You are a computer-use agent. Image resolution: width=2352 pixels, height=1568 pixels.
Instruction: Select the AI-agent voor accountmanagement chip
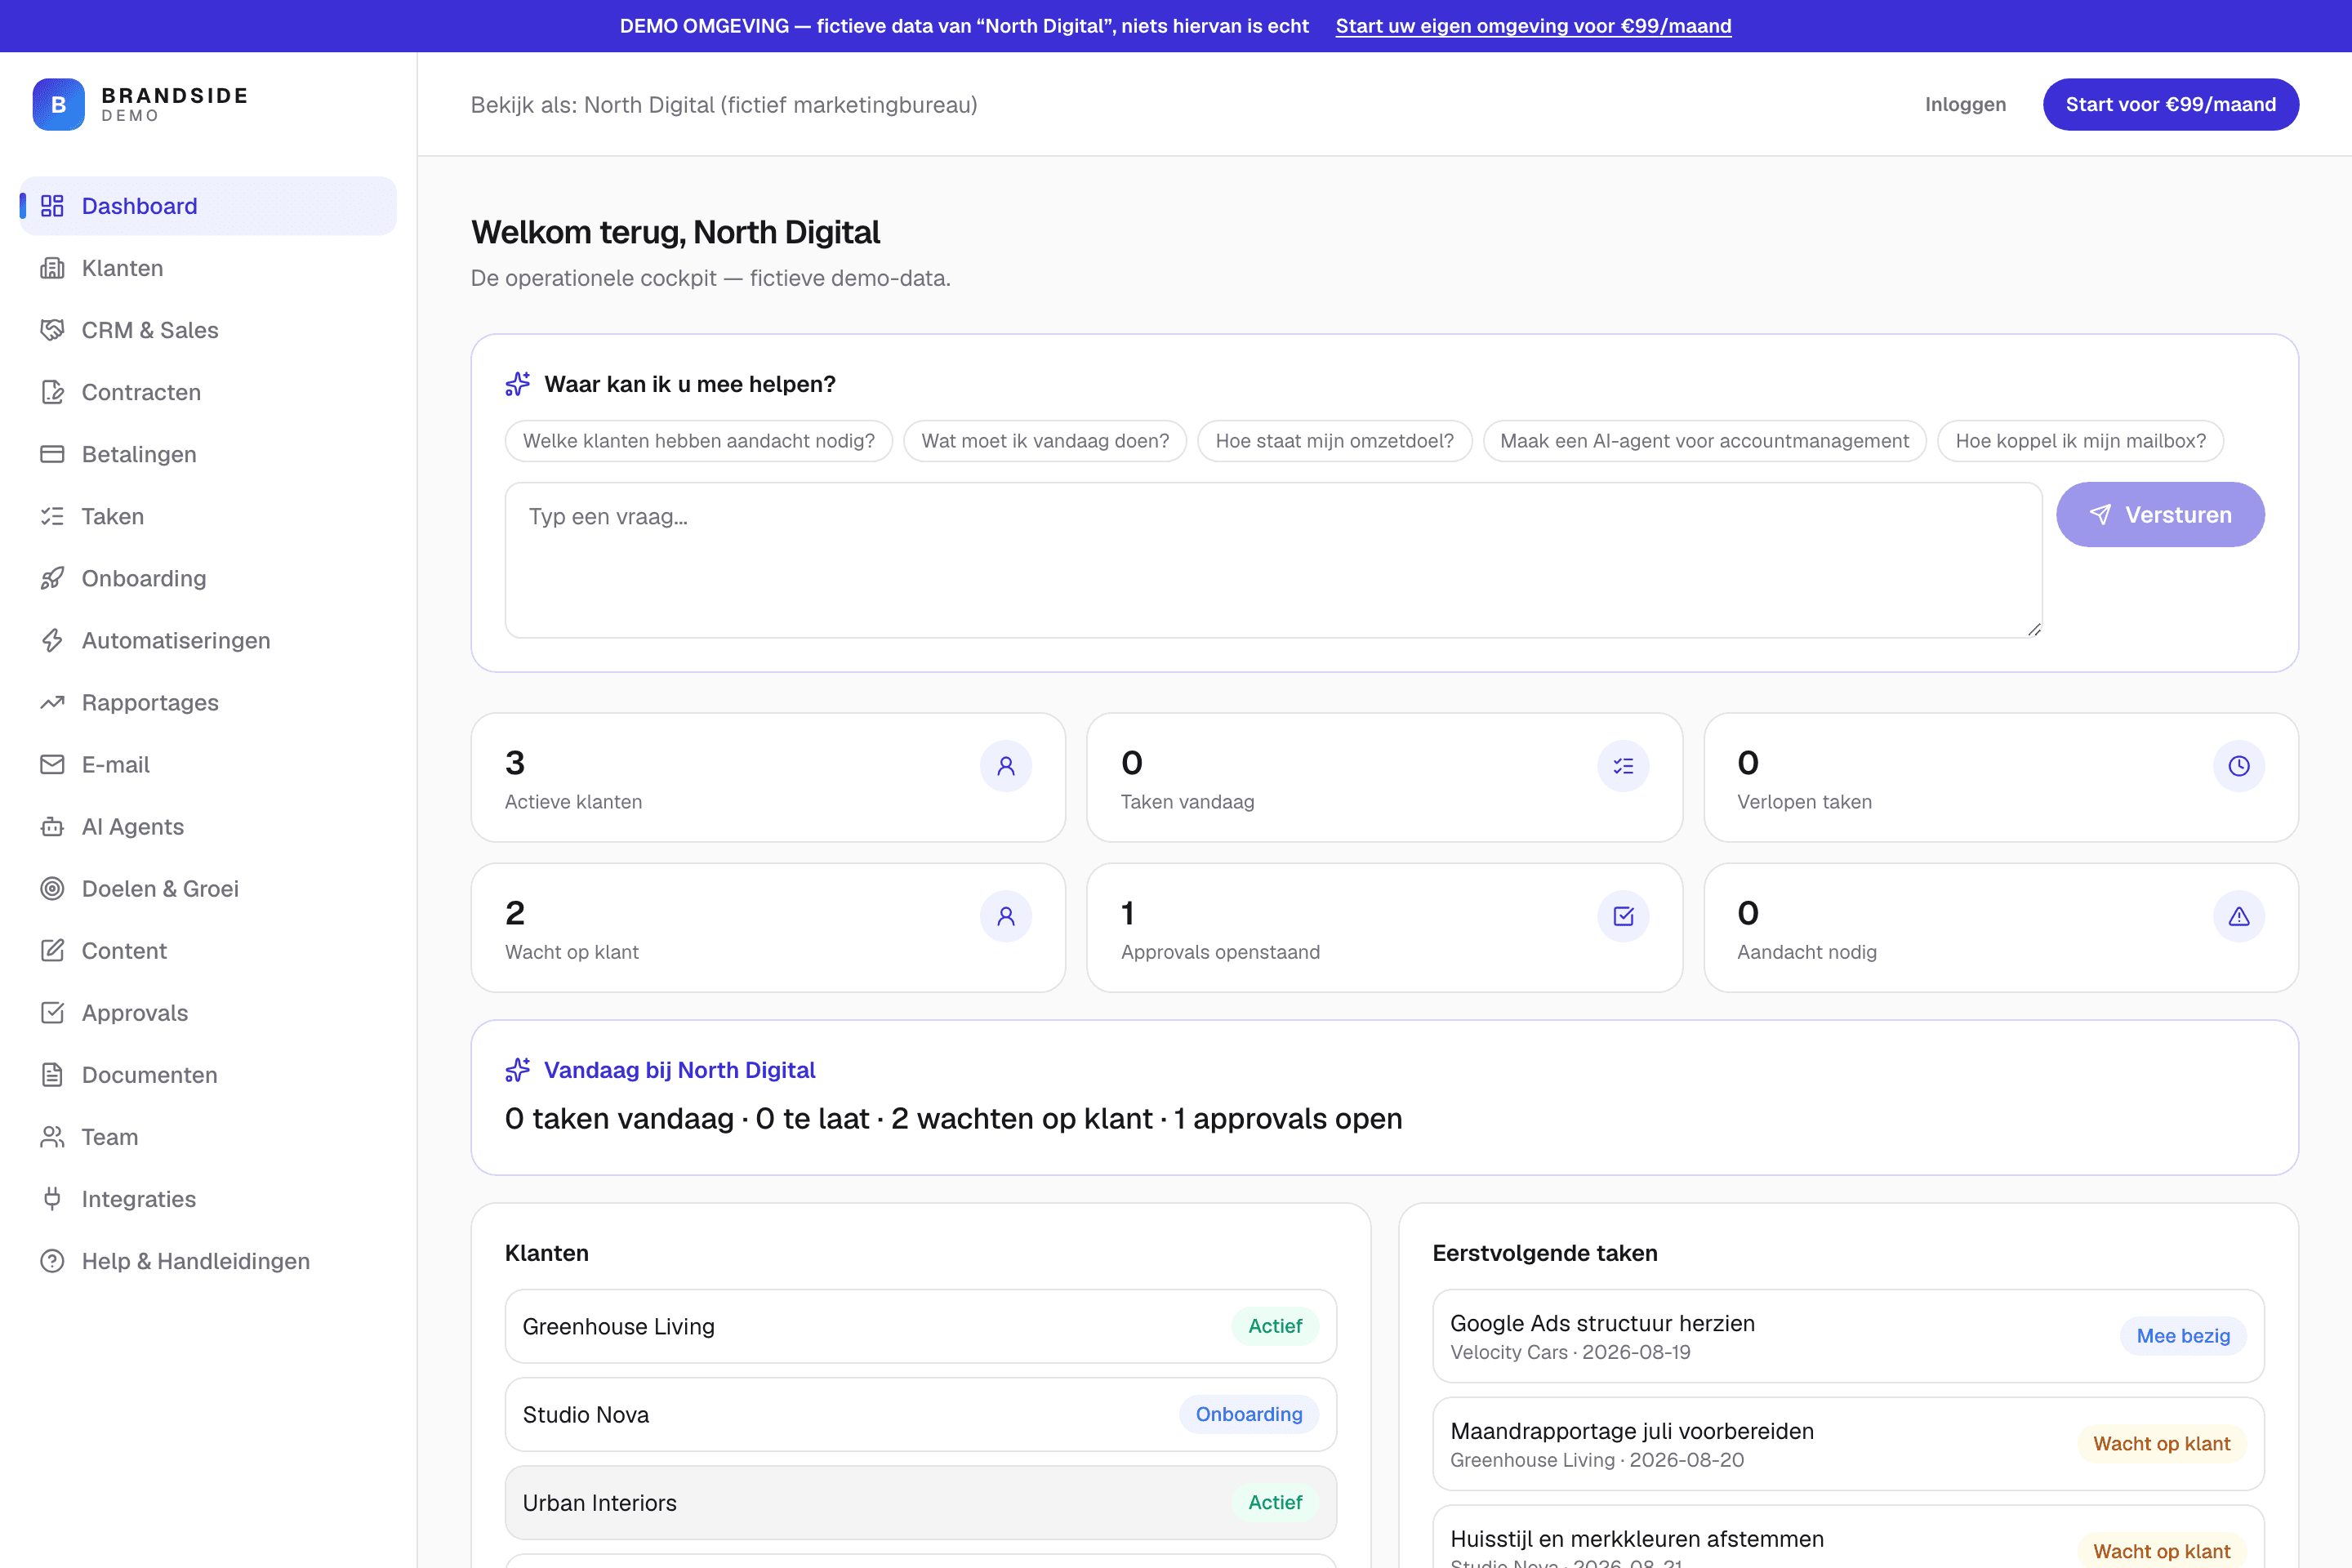click(x=1704, y=441)
